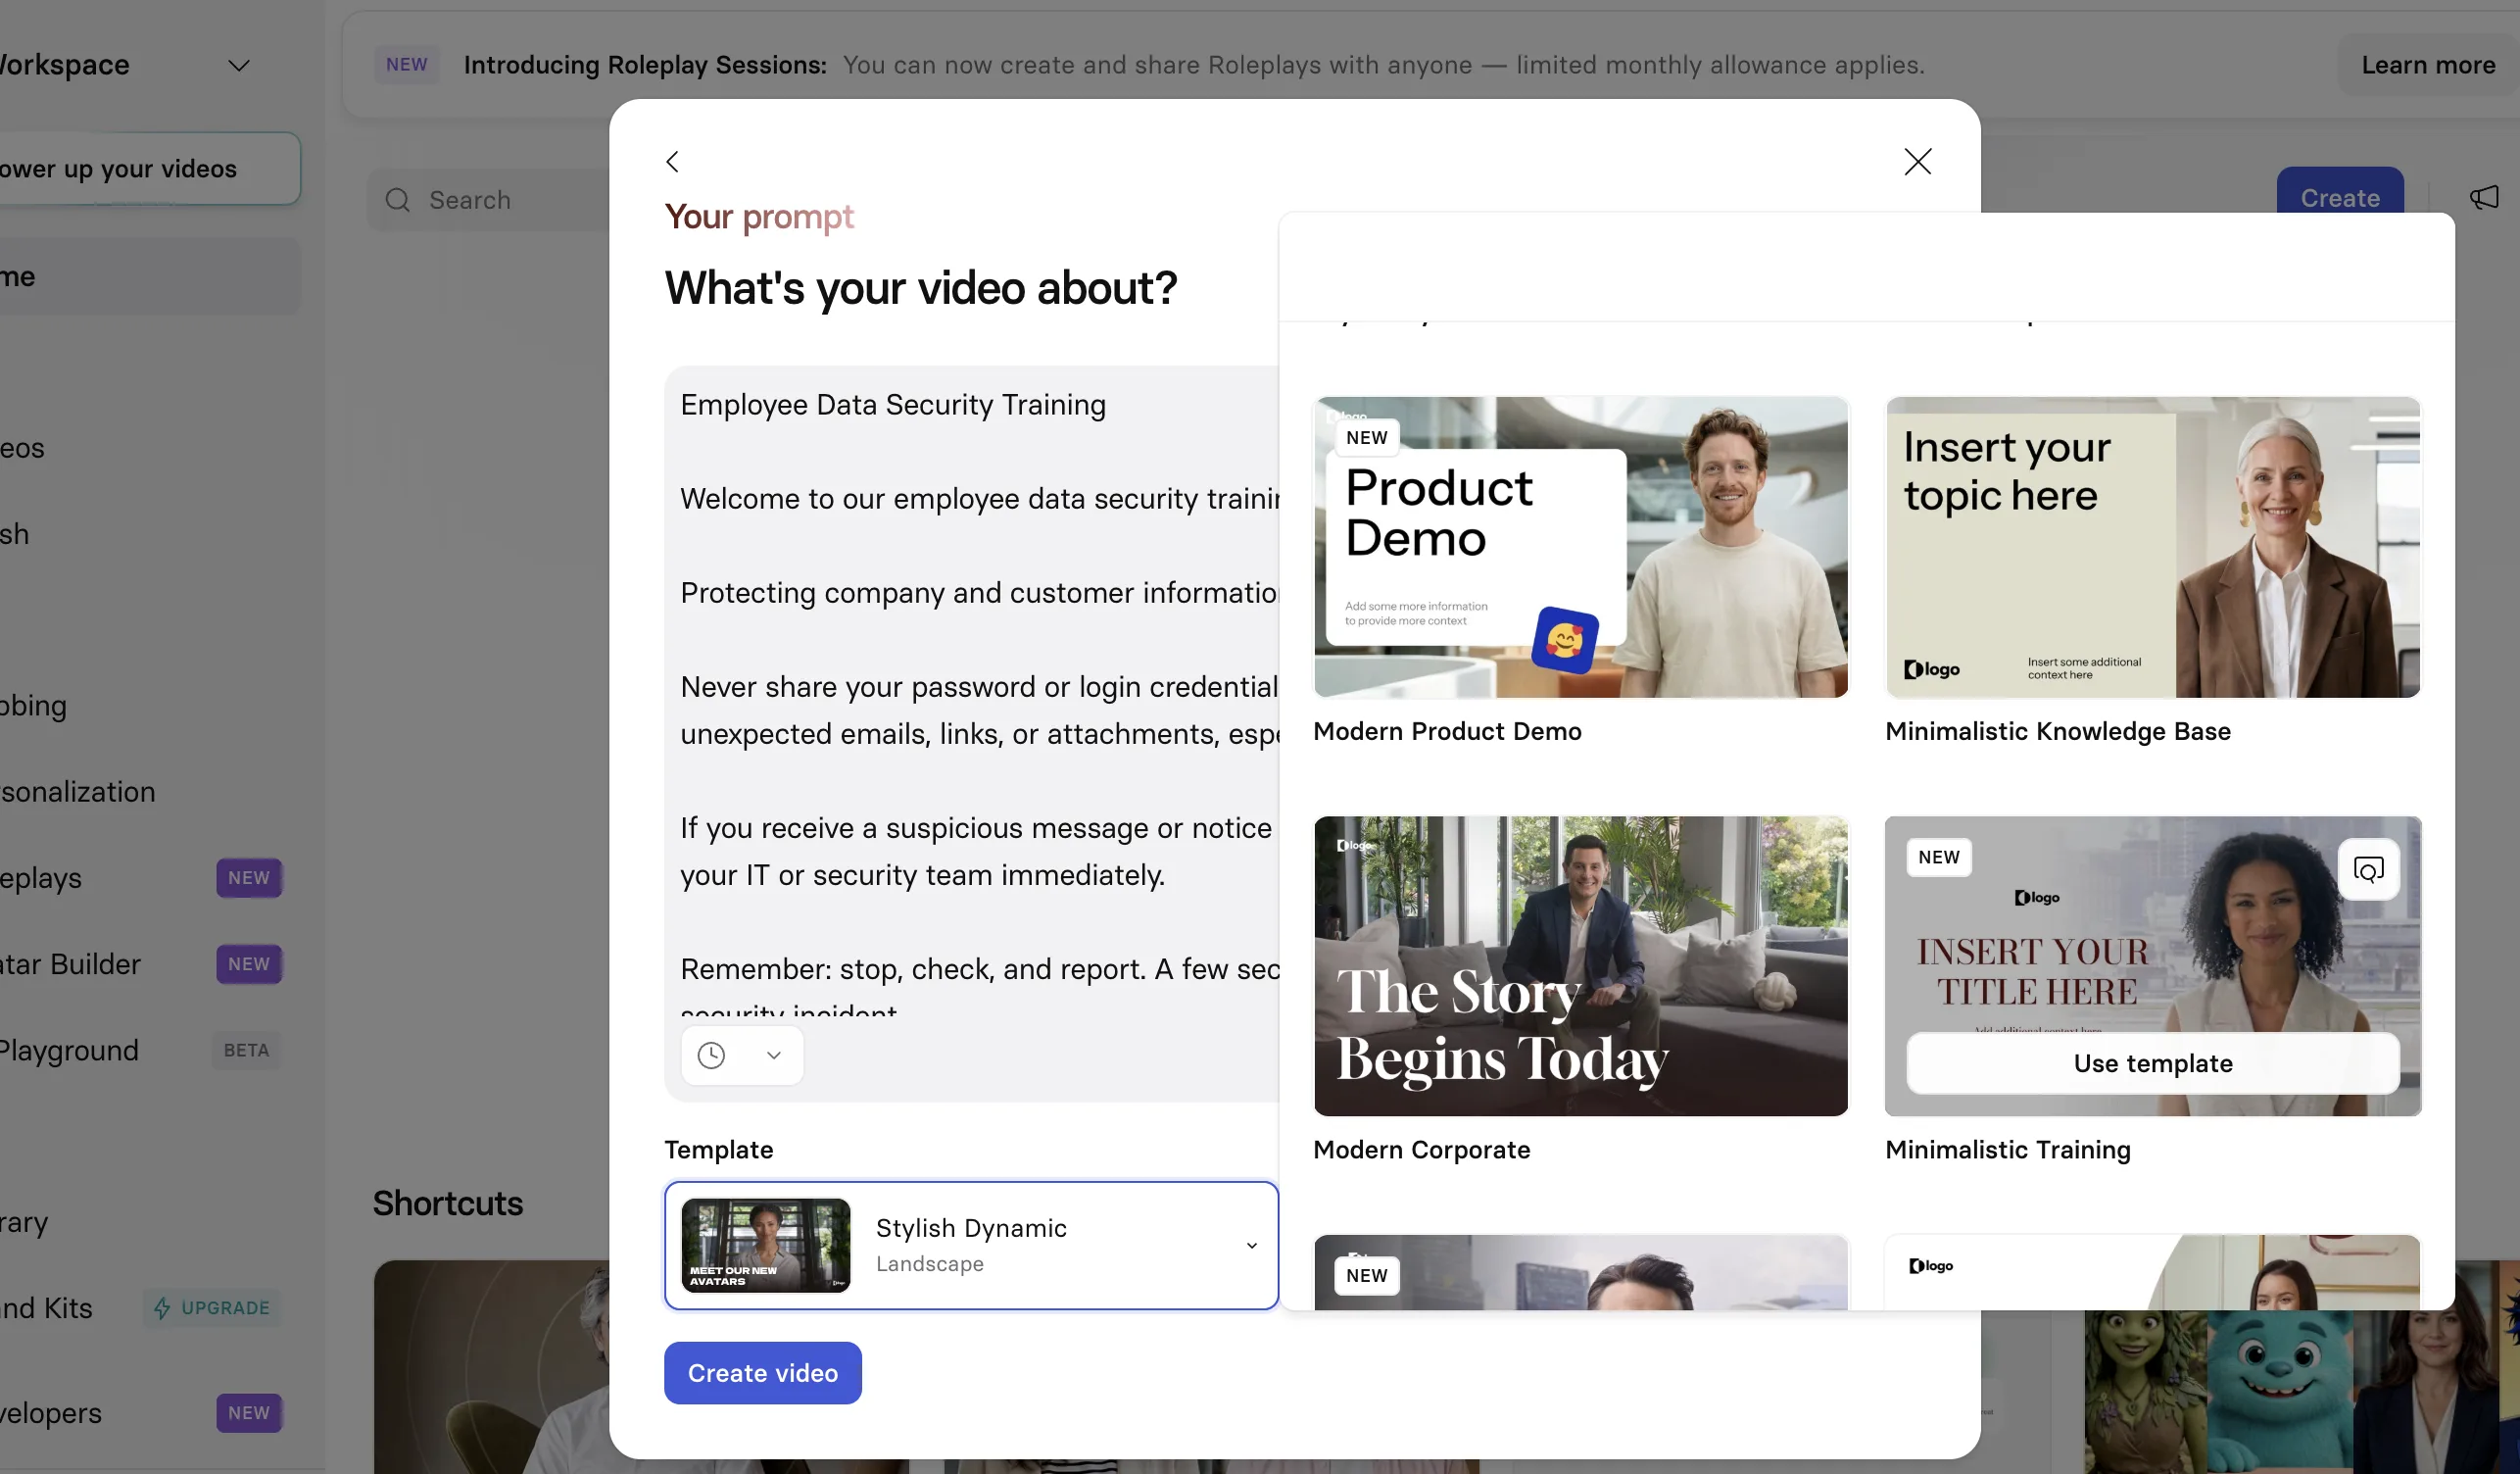Screen dimensions: 2520x1474
Task: Click the Modern Product Demo title
Action: click(1447, 731)
